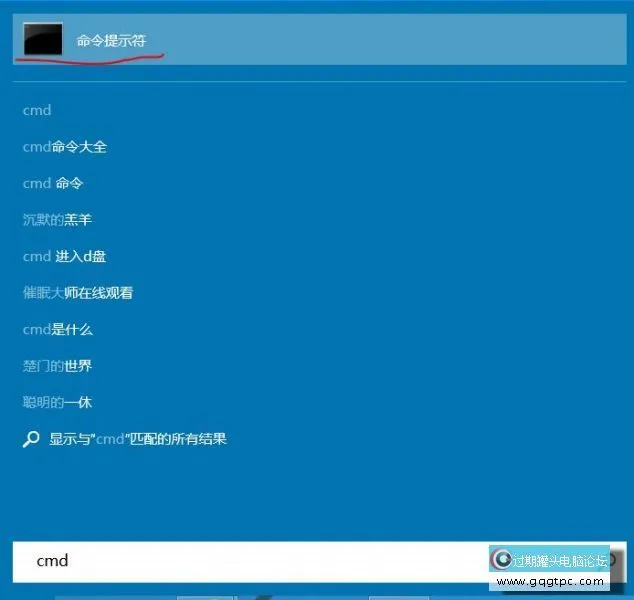Select the cmd命令大全 suggestion

click(65, 147)
